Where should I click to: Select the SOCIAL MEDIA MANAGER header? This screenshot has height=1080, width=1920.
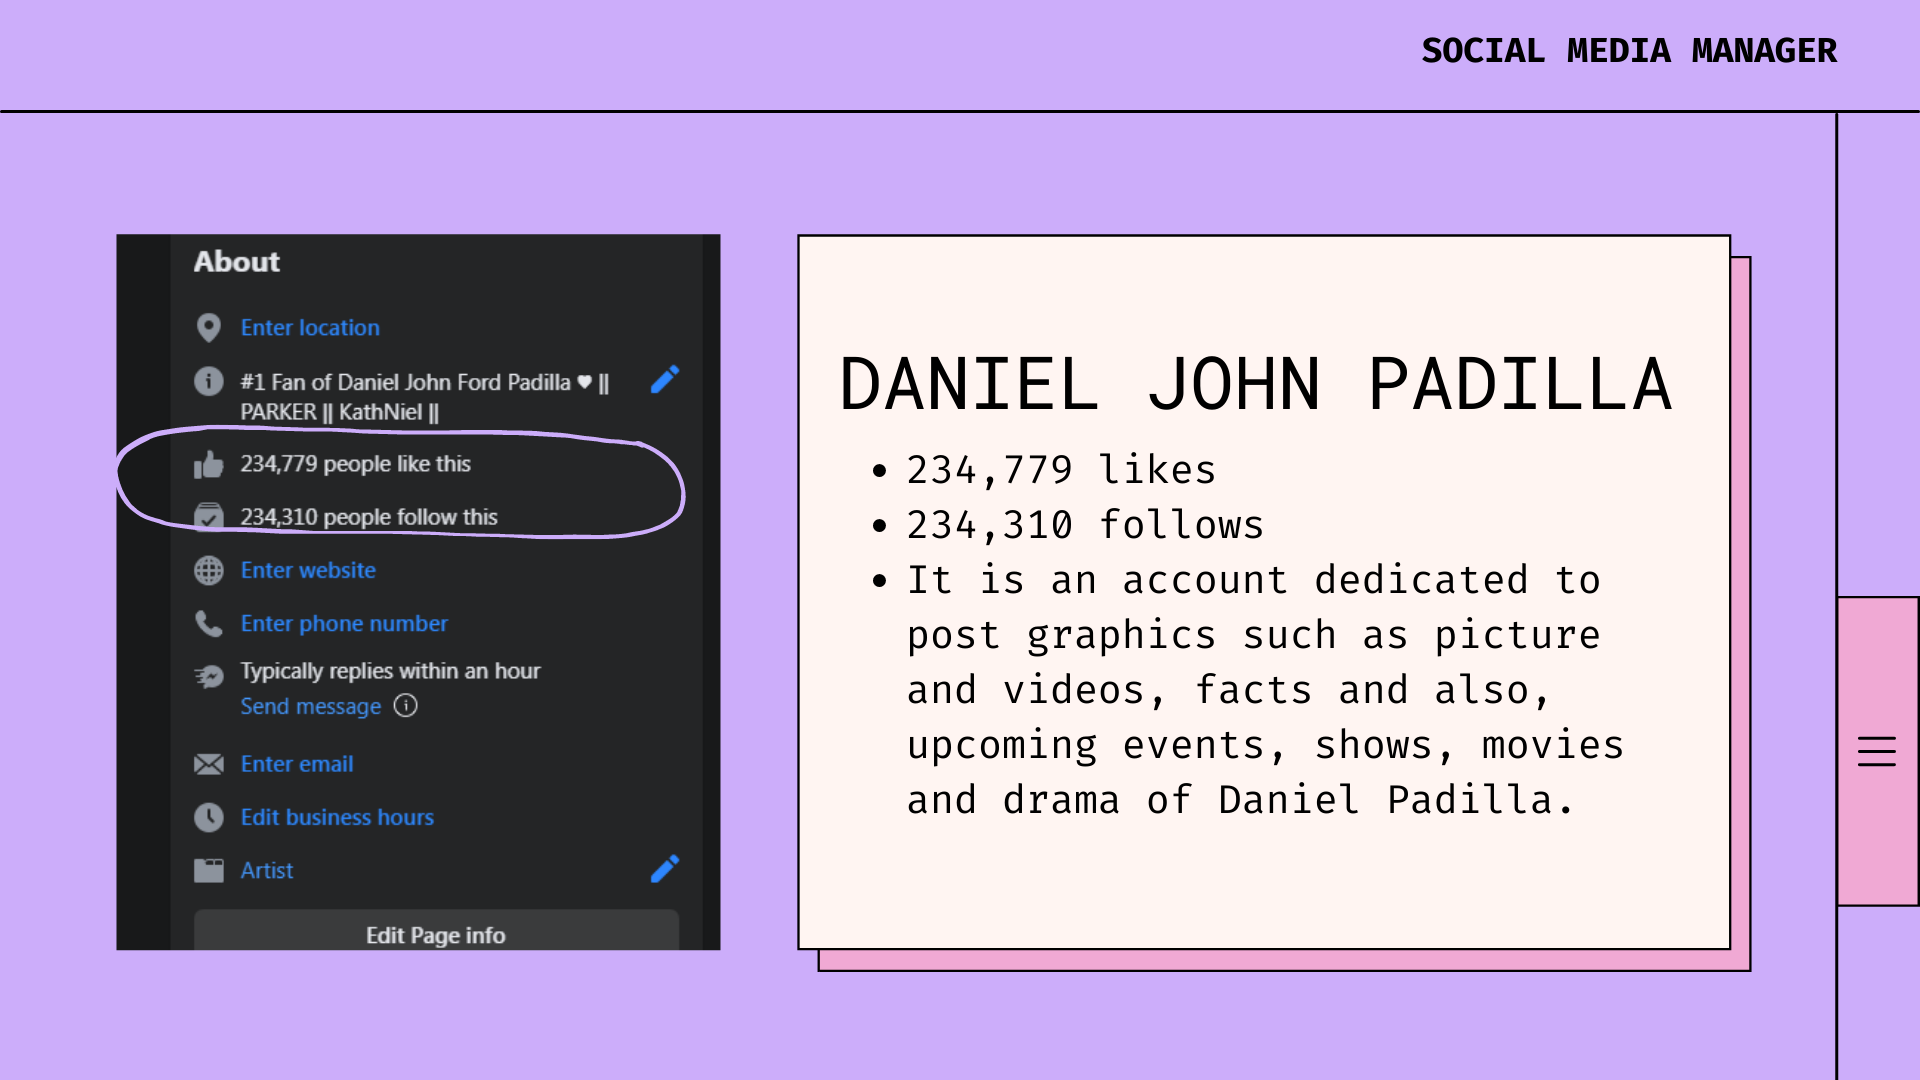pyautogui.click(x=1629, y=50)
